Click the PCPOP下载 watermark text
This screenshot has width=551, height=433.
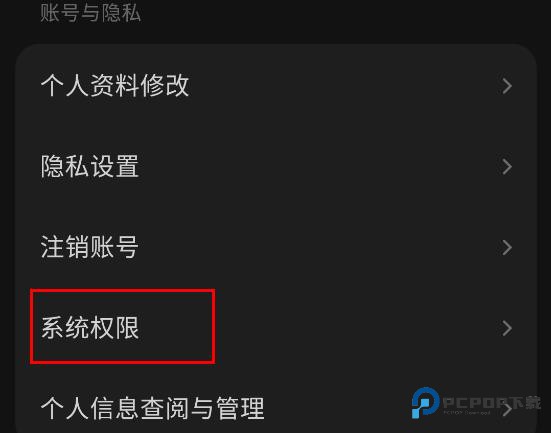(491, 402)
